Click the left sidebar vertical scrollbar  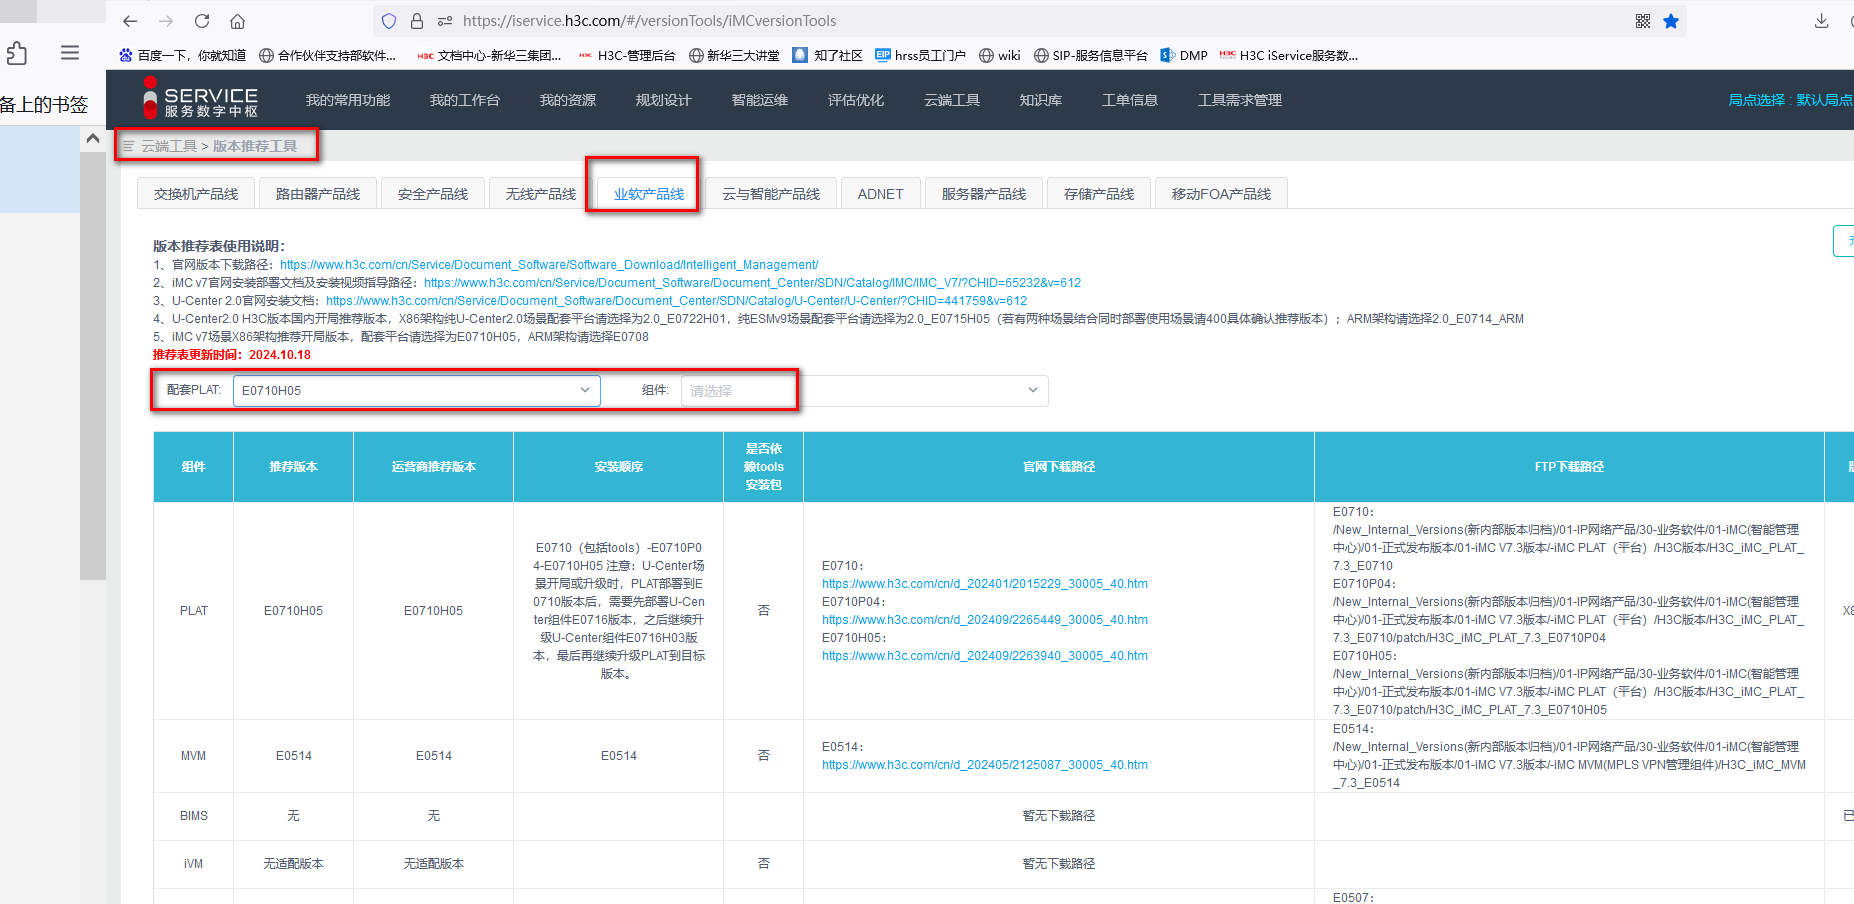[x=93, y=366]
